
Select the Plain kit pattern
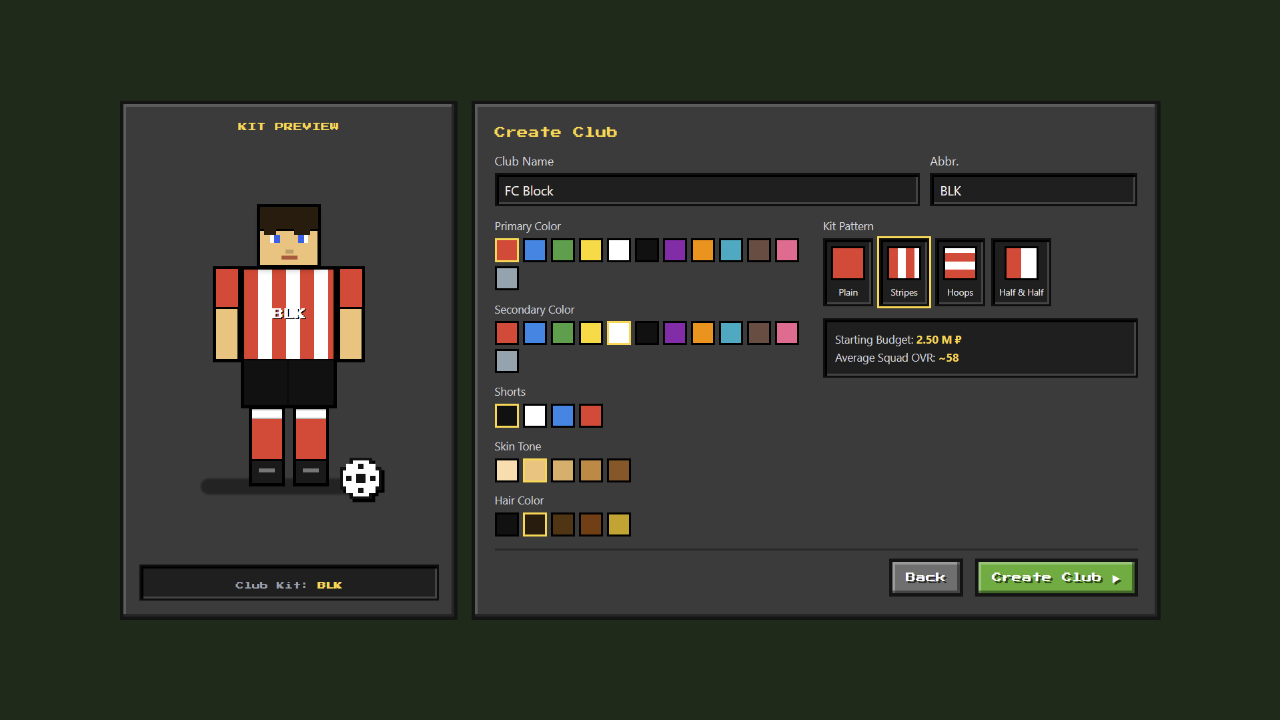tap(848, 272)
